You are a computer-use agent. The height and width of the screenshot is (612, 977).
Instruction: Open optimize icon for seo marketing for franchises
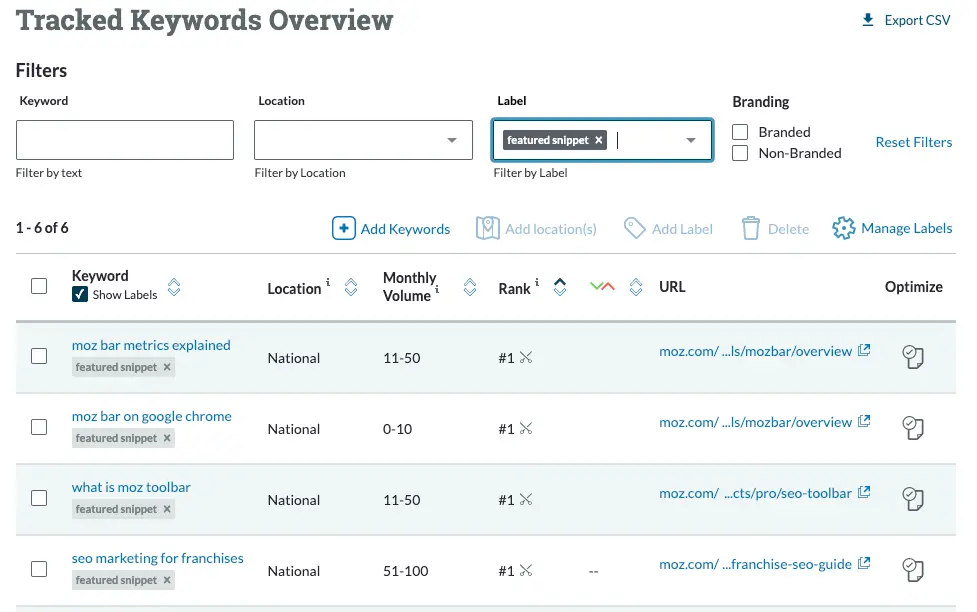tap(912, 571)
